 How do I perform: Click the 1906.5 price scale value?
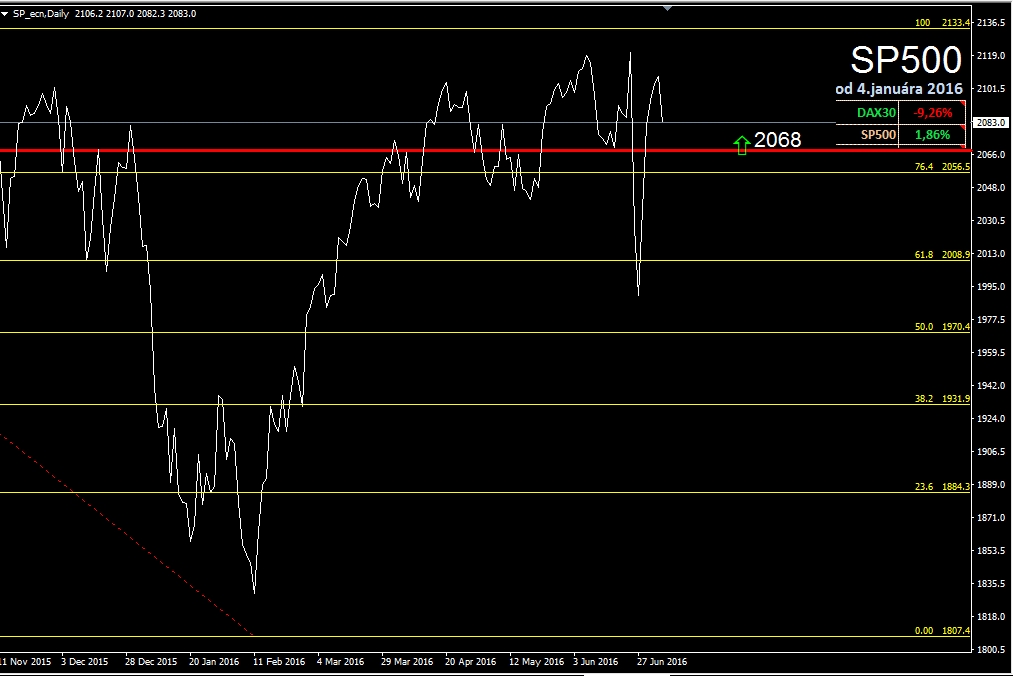pyautogui.click(x=991, y=451)
